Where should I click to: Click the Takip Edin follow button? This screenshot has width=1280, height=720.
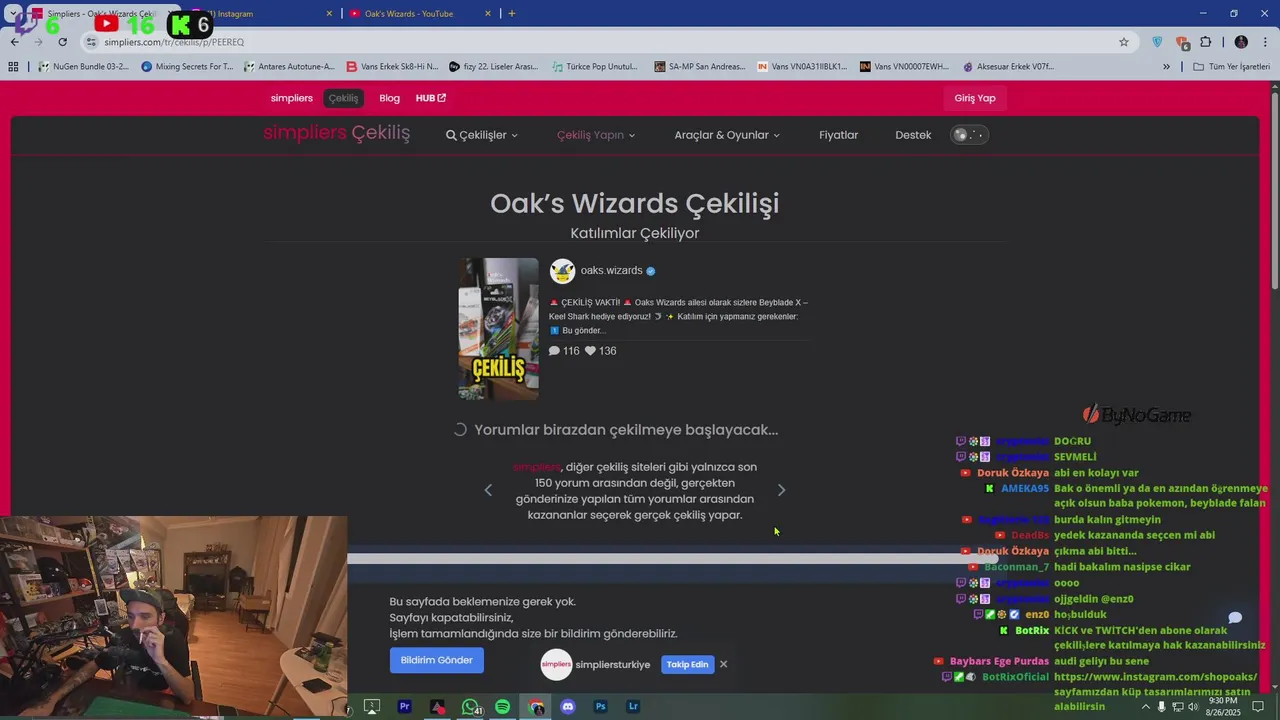(x=687, y=664)
